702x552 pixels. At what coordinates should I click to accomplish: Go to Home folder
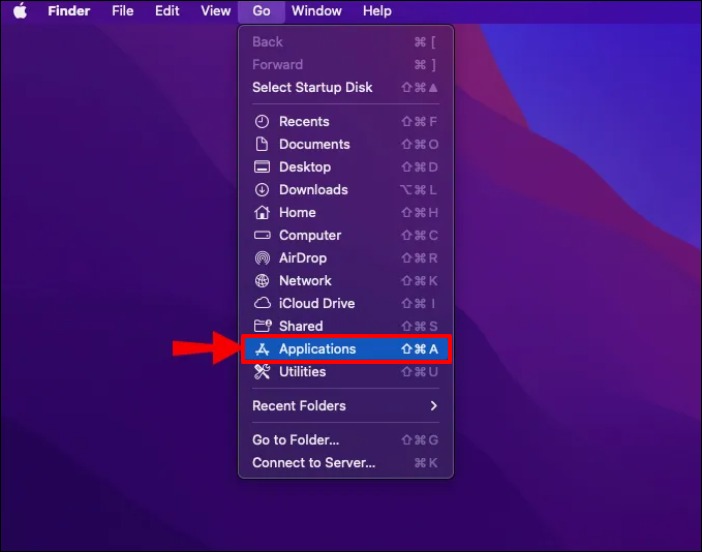(346, 212)
